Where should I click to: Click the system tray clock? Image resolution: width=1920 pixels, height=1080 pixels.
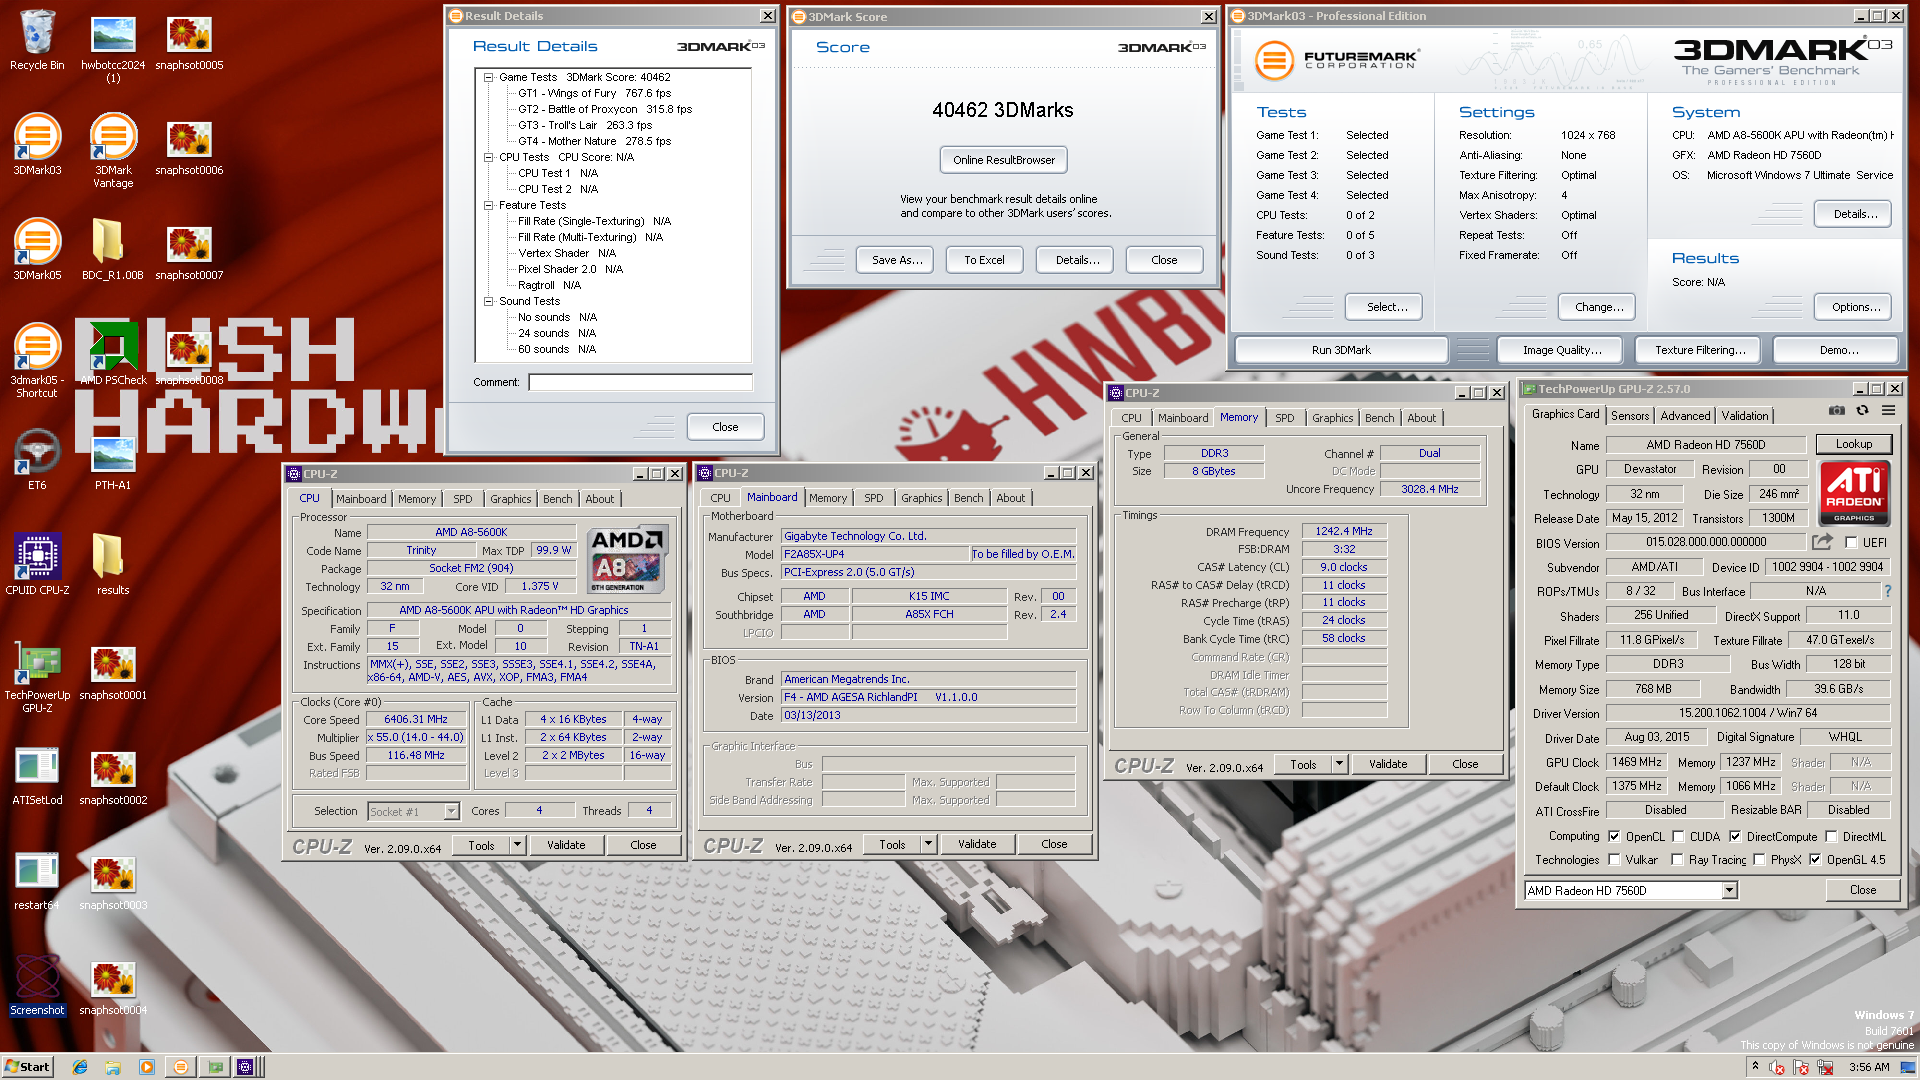(x=1869, y=1067)
